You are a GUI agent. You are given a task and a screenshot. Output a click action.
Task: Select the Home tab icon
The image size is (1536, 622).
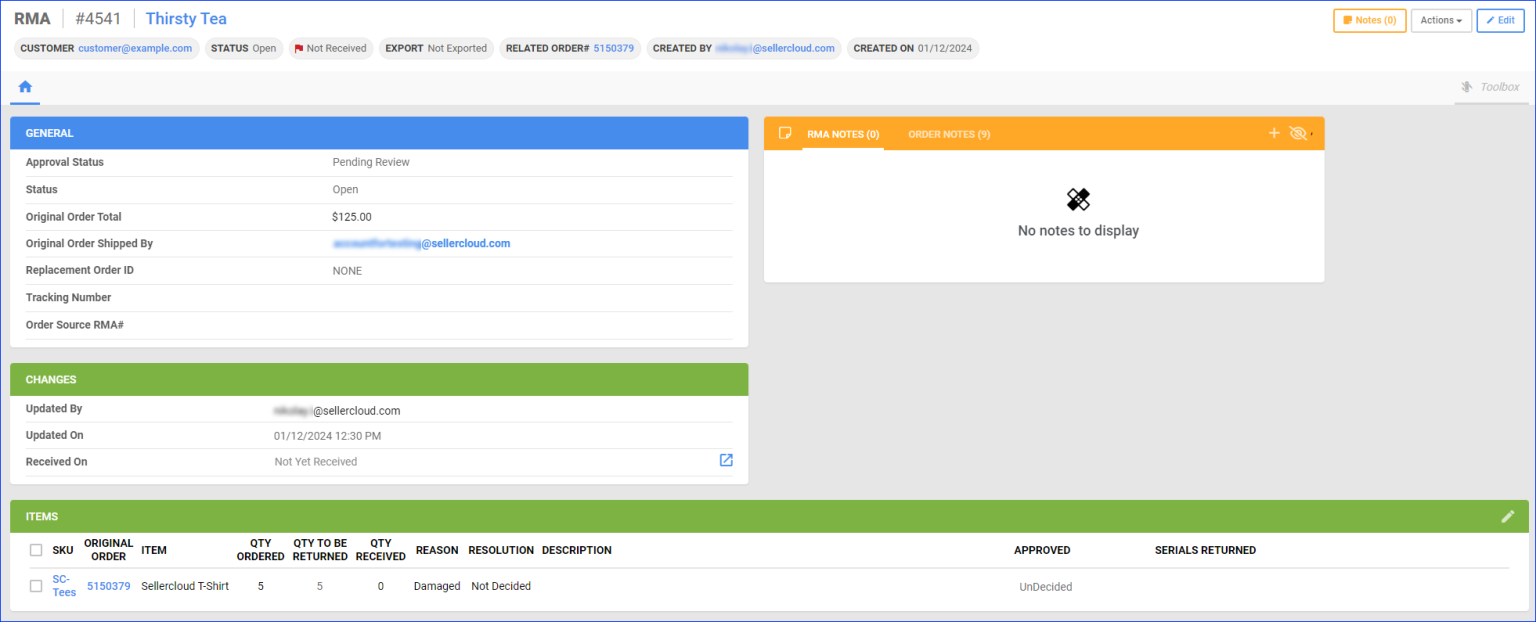pyautogui.click(x=24, y=87)
